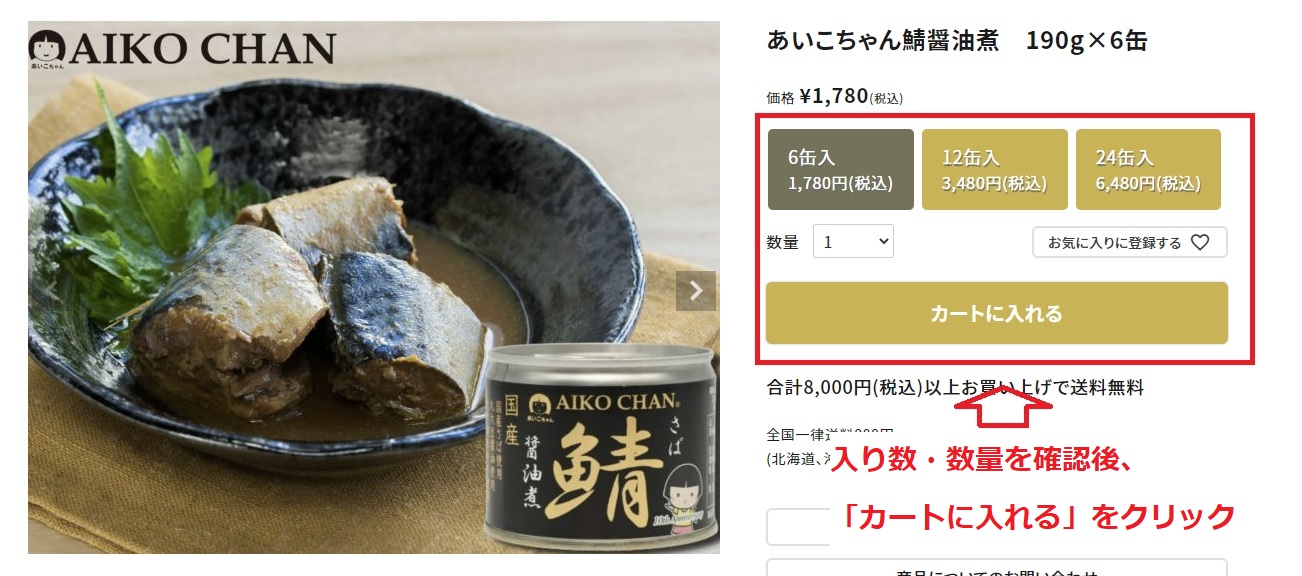Screen dimensions: 1302x576
Task: Pick the 24缶入 6,480円 option
Action: pos(1148,169)
